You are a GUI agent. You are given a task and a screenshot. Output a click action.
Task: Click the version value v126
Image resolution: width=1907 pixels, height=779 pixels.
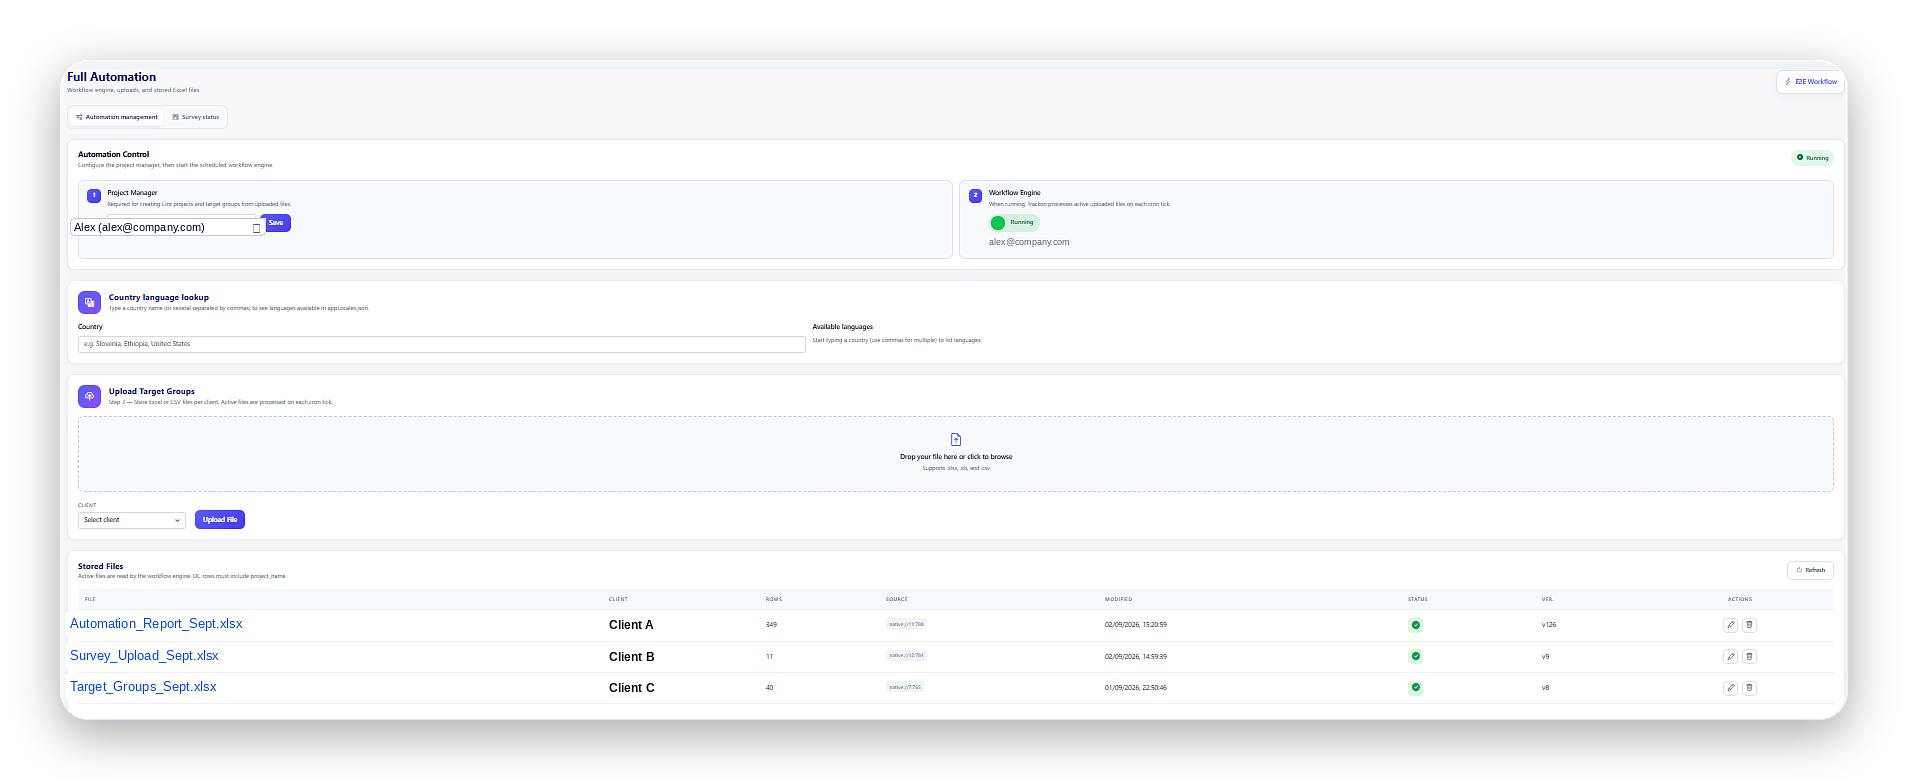[x=1549, y=625]
